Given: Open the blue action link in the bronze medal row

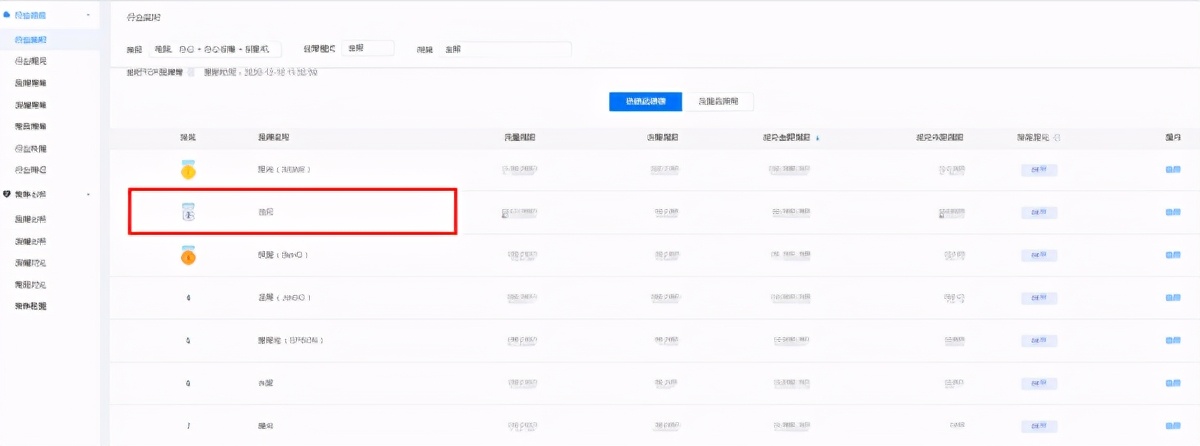Looking at the screenshot, I should point(1173,256).
